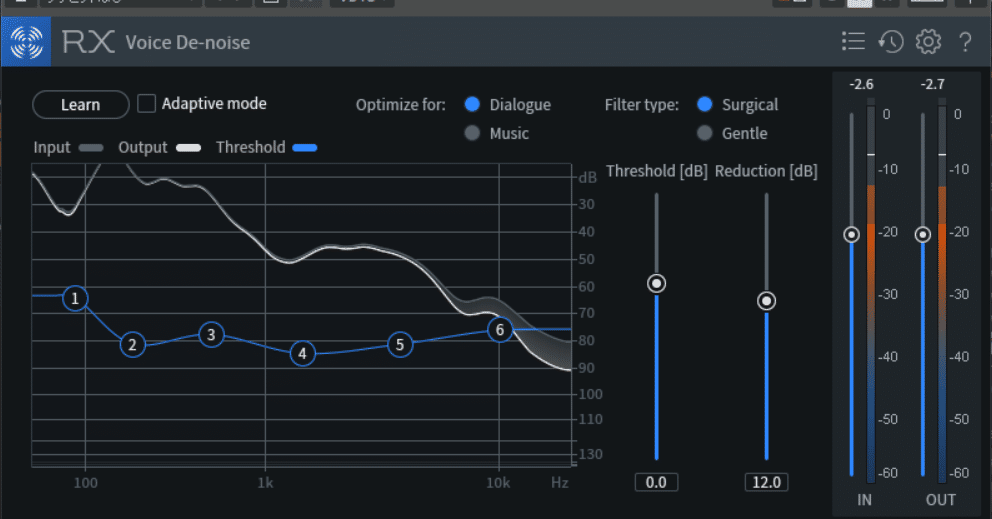Click the Reduction value field showing 12.0
Screen dimensions: 992x519
click(x=767, y=482)
